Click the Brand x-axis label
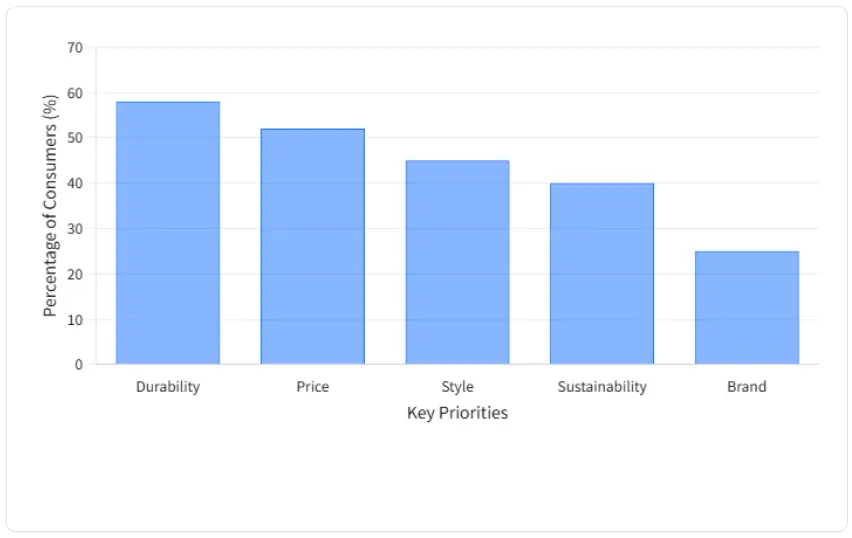This screenshot has height=538, width=852. pos(747,387)
